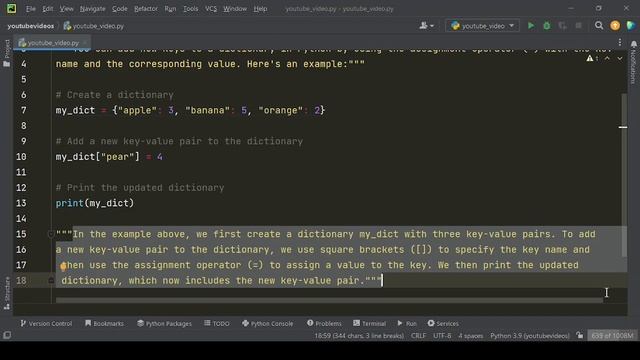Open Search Everywhere magnifier icon
Viewport: 640px width, 360px height.
599,26
